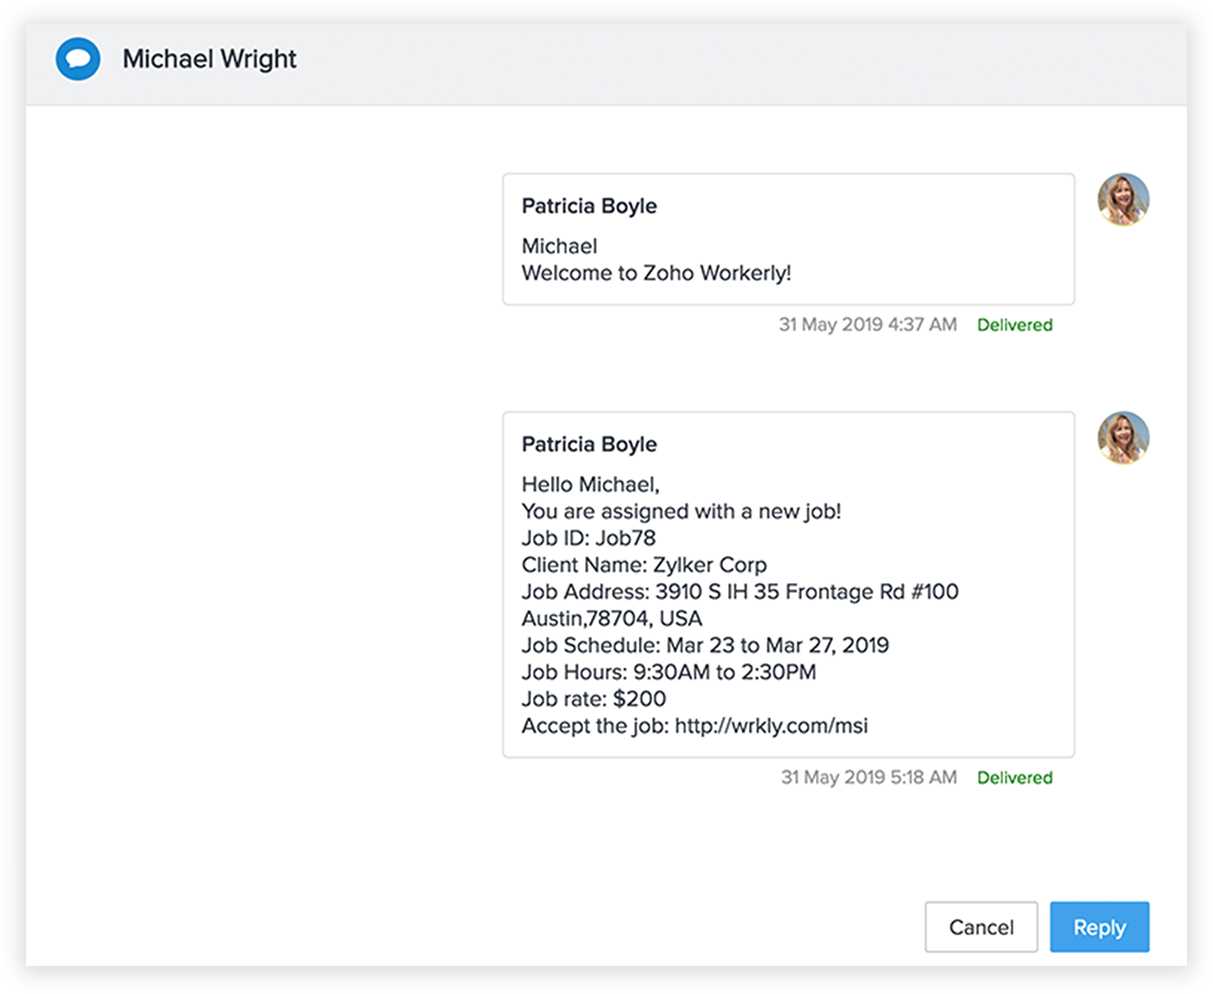The height and width of the screenshot is (994, 1213).
Task: Click the Job Hours line
Action: [668, 672]
